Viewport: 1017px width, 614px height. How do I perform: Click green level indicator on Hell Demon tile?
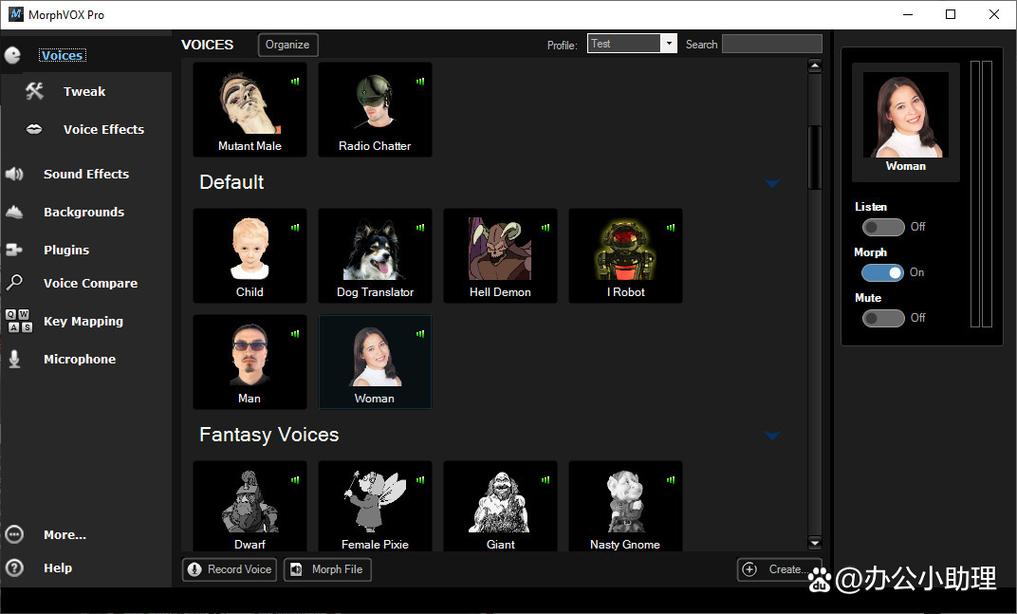pyautogui.click(x=545, y=228)
